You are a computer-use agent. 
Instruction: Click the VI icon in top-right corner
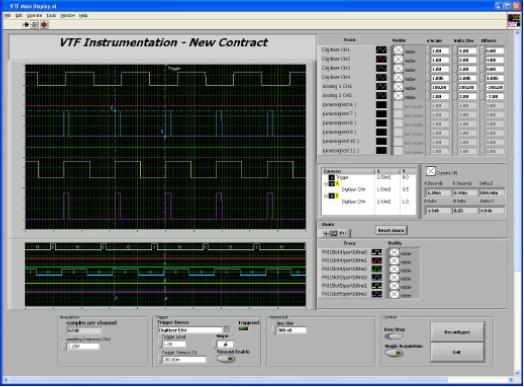(x=513, y=20)
